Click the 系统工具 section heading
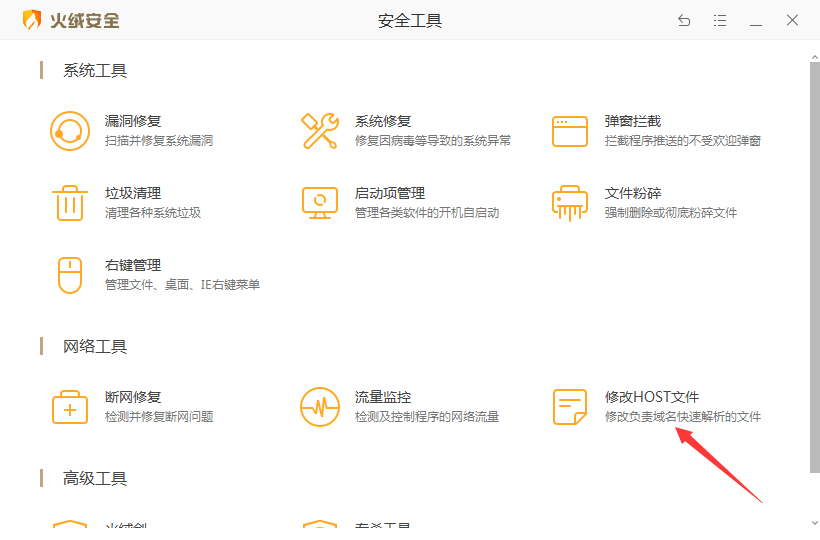Image resolution: width=820 pixels, height=540 pixels. click(x=95, y=71)
